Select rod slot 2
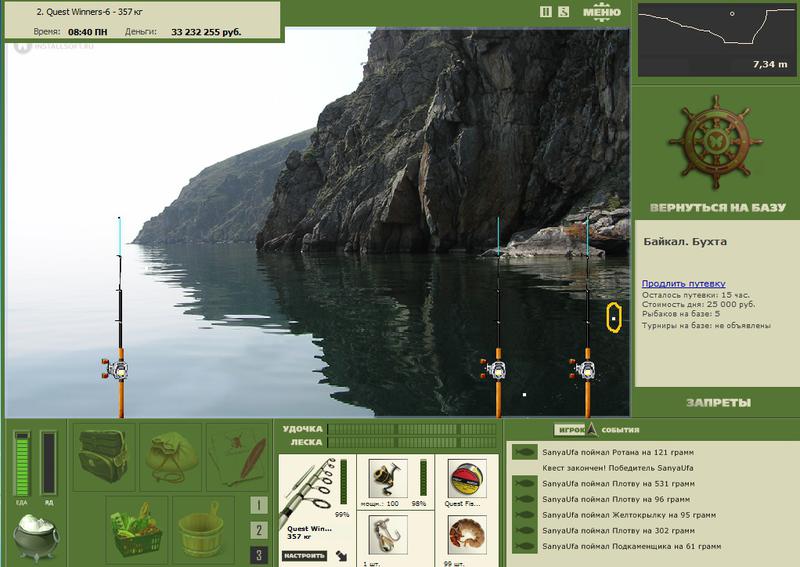800x567 pixels. click(259, 530)
